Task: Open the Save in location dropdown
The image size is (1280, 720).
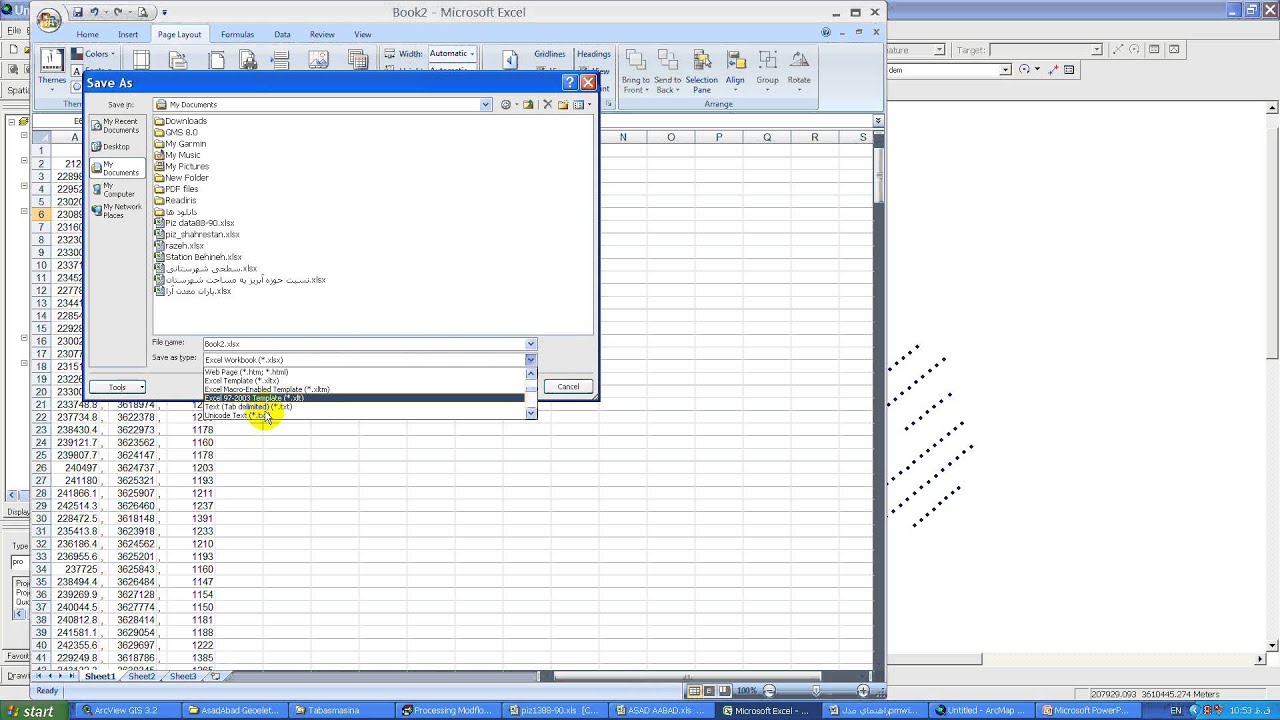Action: (486, 104)
